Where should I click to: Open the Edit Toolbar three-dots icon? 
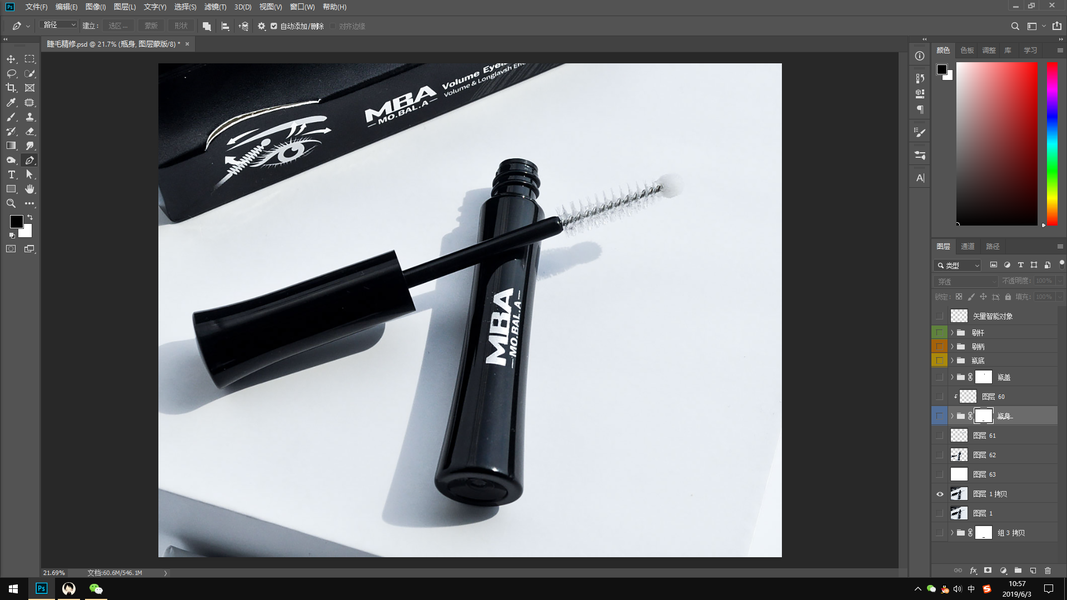point(30,203)
